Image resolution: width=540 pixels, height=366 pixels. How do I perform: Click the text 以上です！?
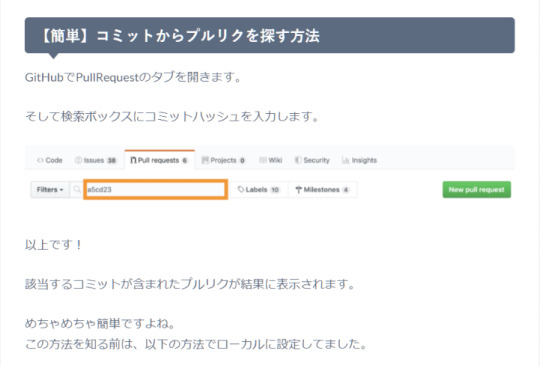click(54, 245)
